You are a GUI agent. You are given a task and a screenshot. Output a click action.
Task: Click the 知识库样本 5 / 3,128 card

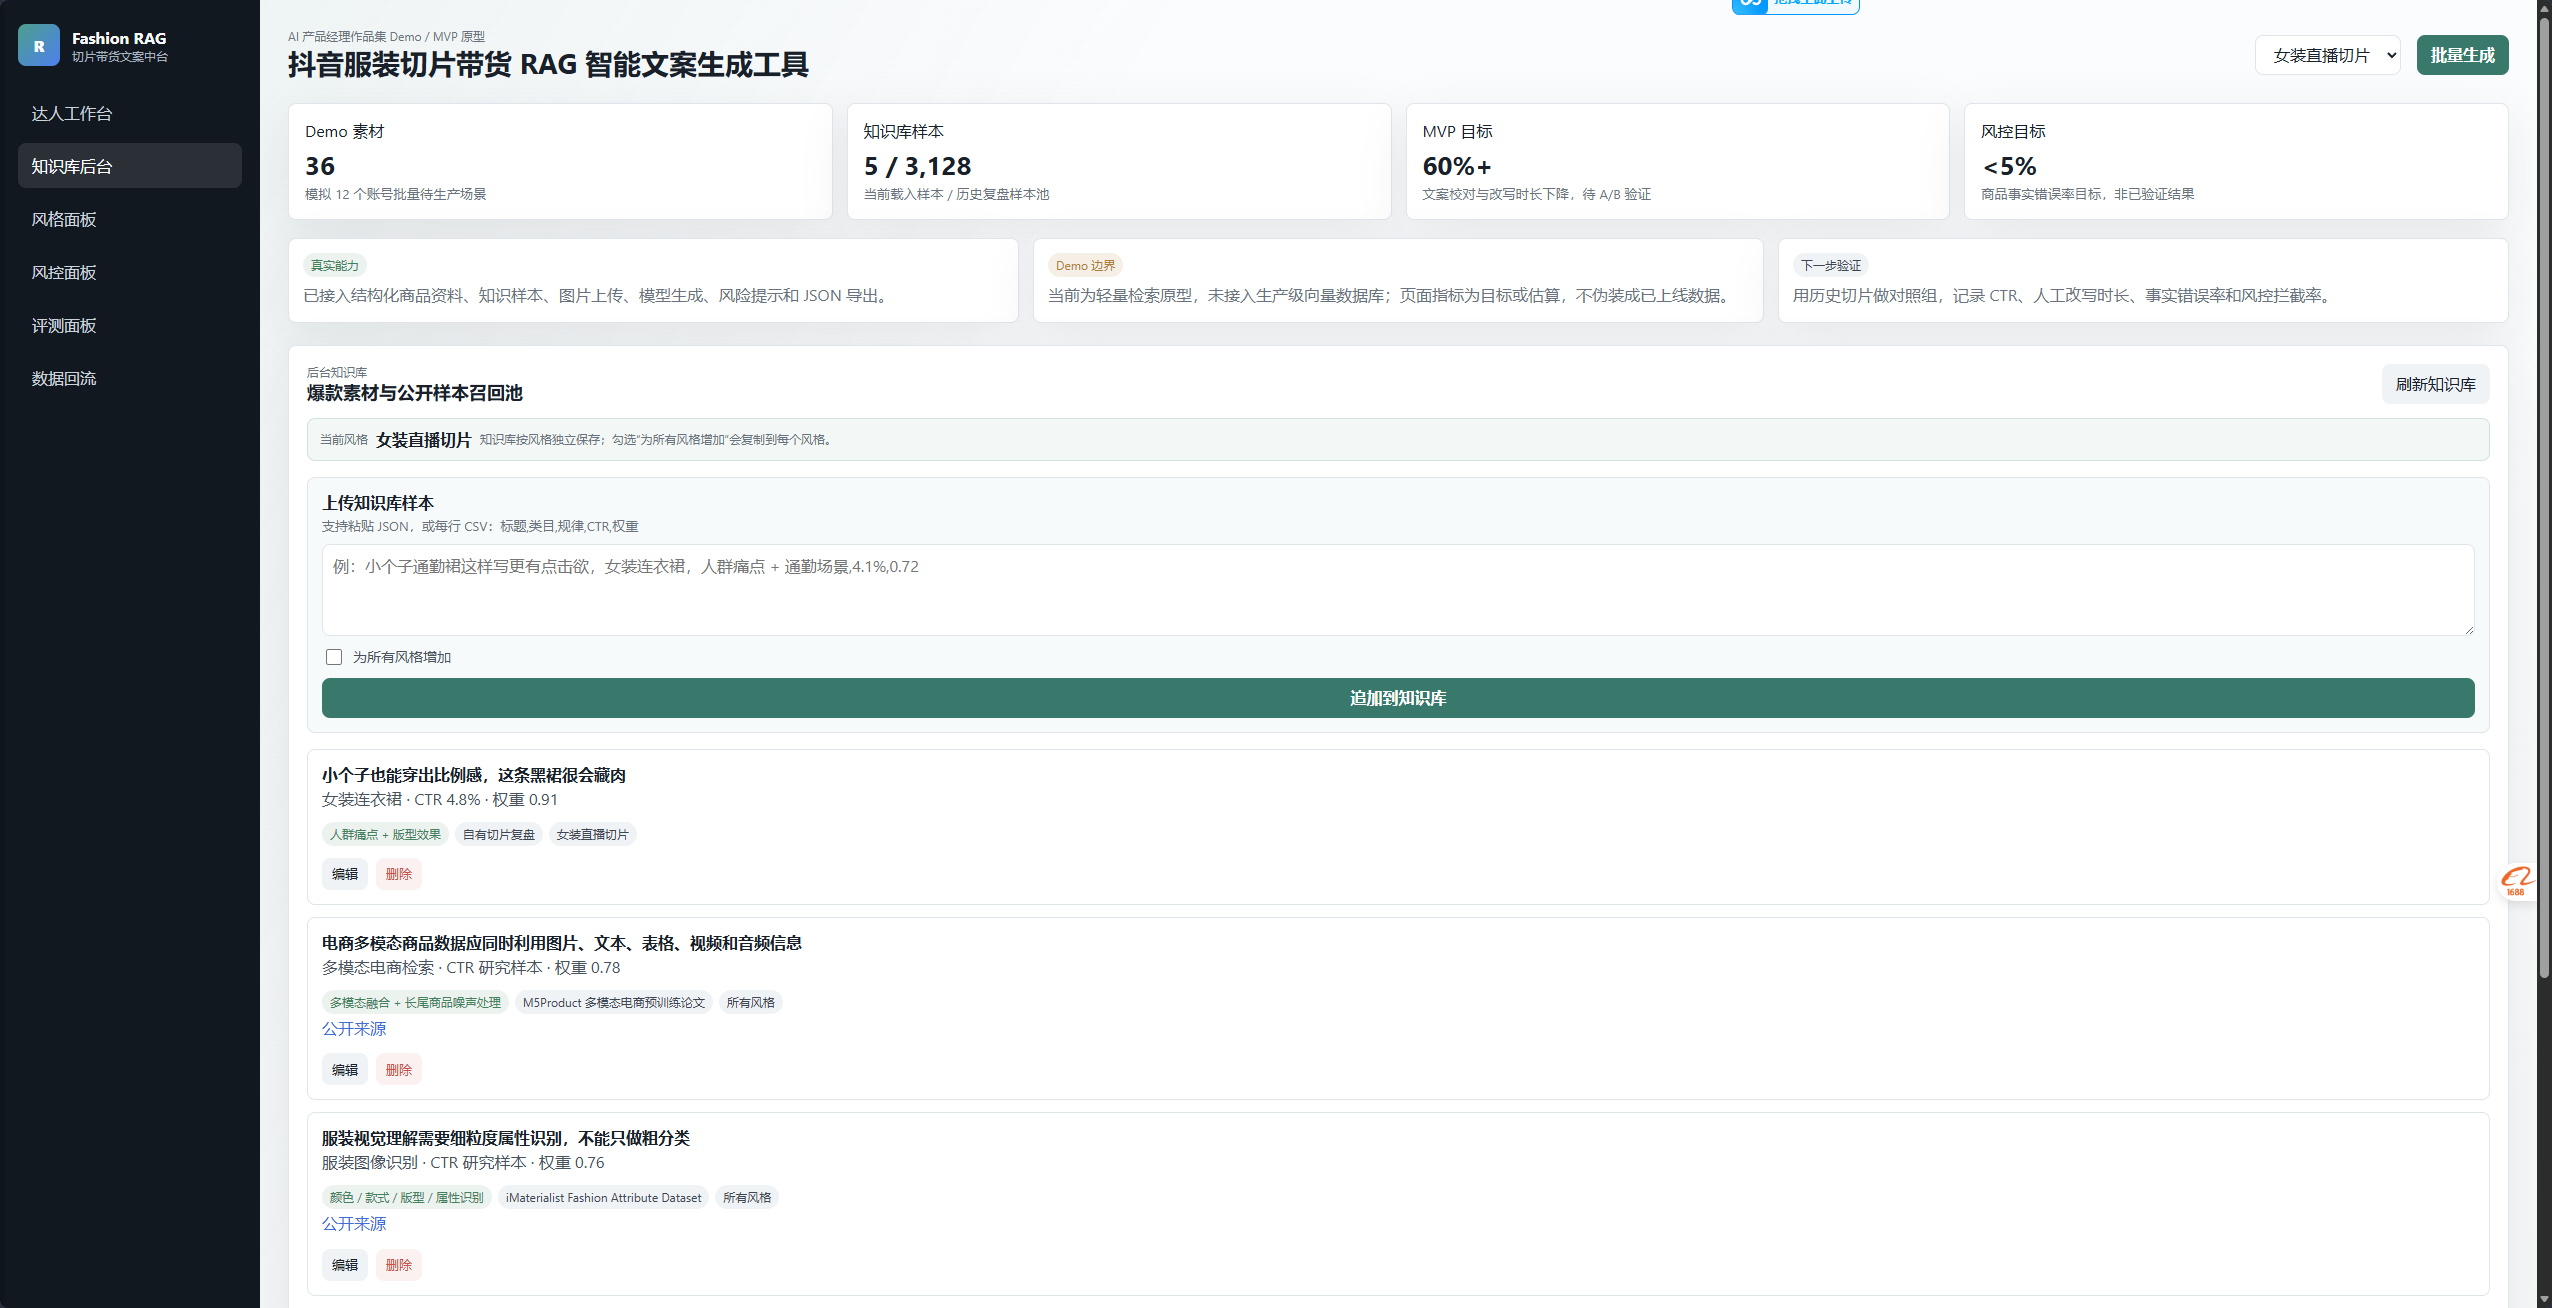1119,161
